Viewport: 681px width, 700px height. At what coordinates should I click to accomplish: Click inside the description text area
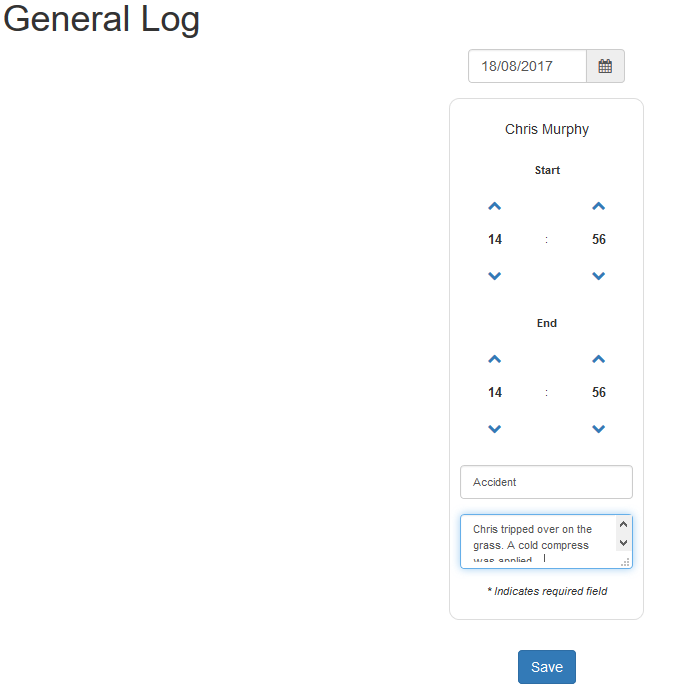point(538,542)
